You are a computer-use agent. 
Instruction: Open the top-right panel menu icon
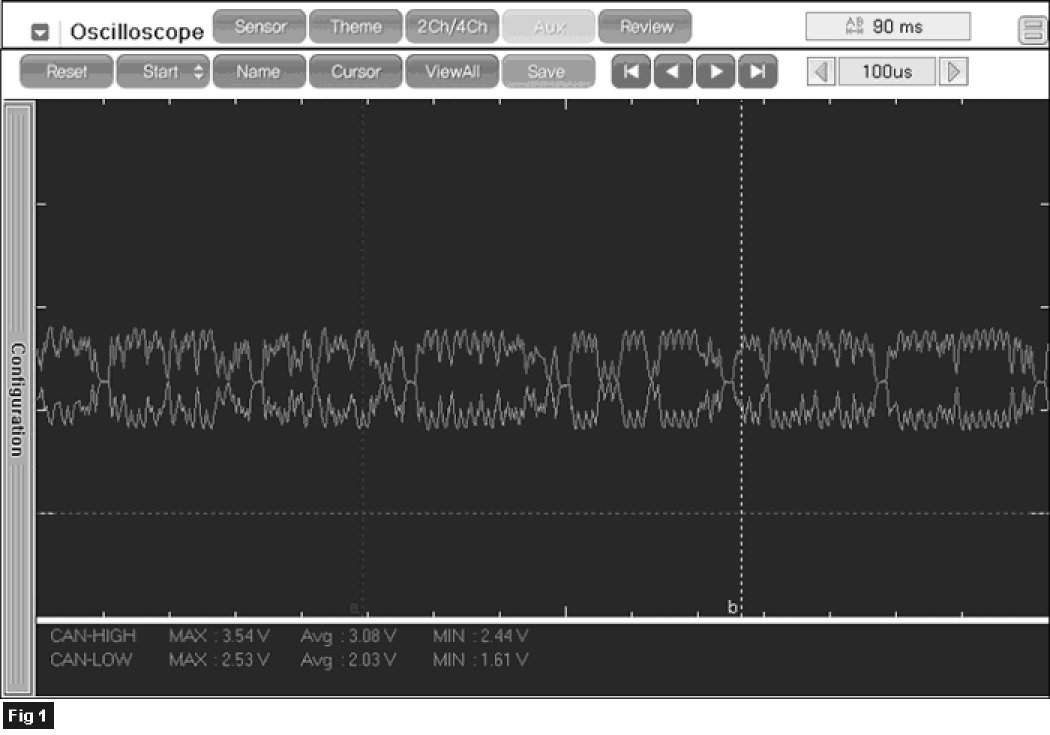tap(1031, 31)
